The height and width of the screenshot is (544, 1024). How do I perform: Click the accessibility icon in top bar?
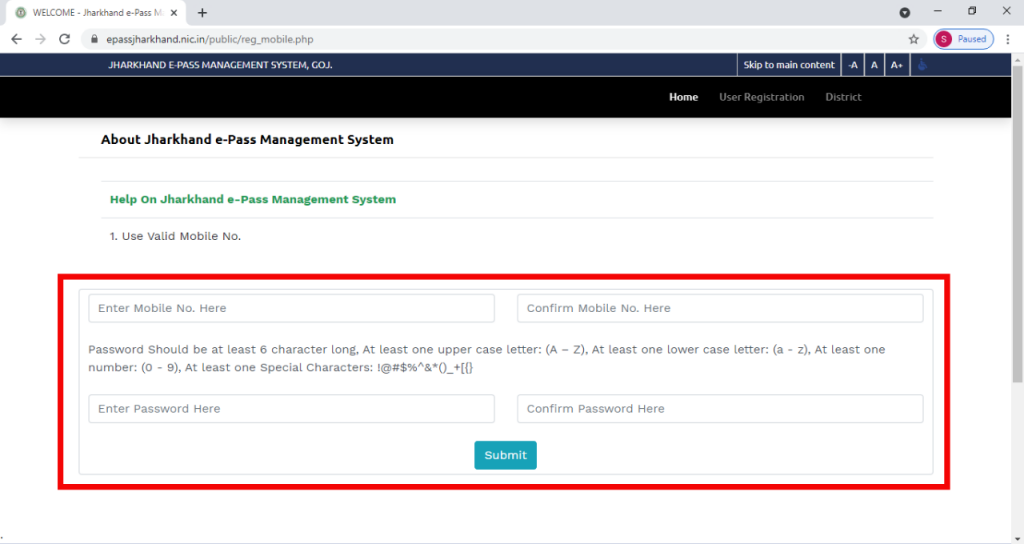point(922,65)
